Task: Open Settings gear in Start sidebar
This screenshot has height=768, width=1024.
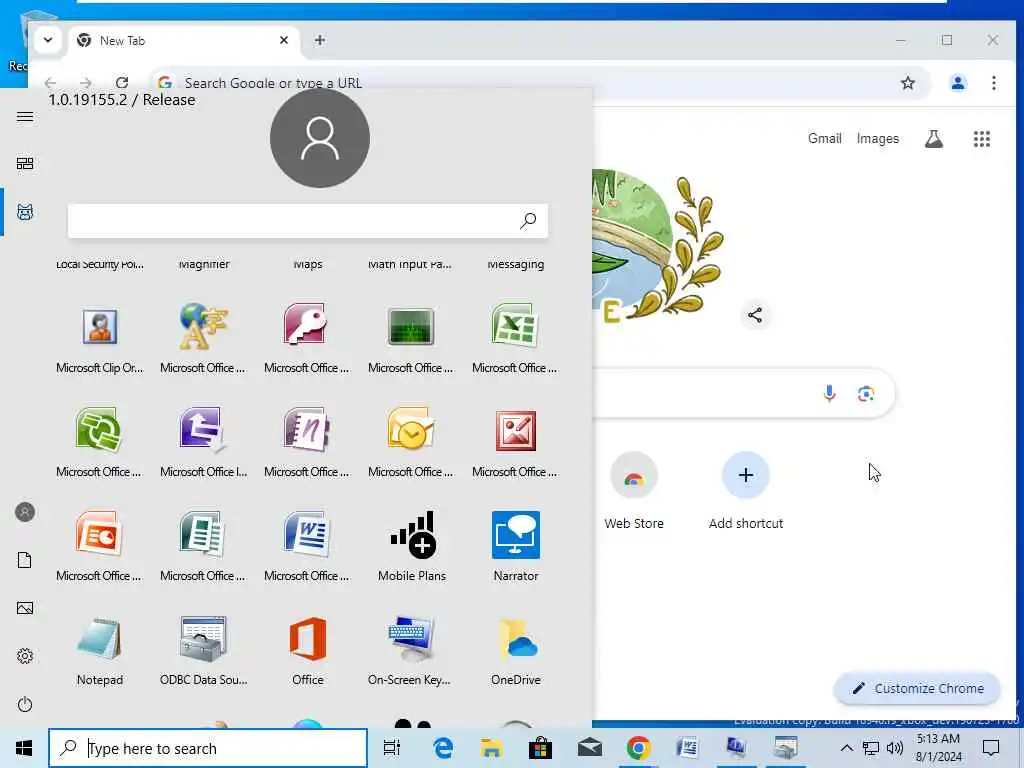Action: 25,656
